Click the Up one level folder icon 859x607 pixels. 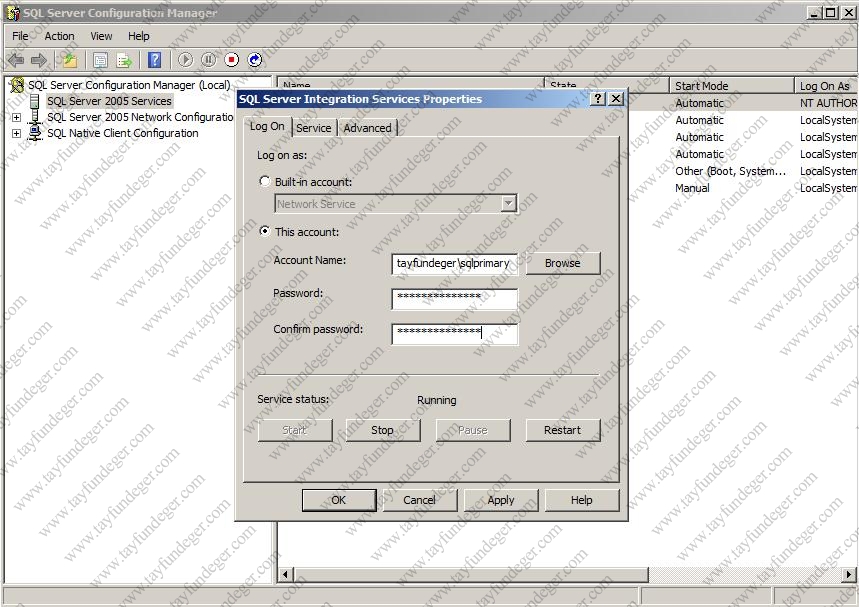70,60
